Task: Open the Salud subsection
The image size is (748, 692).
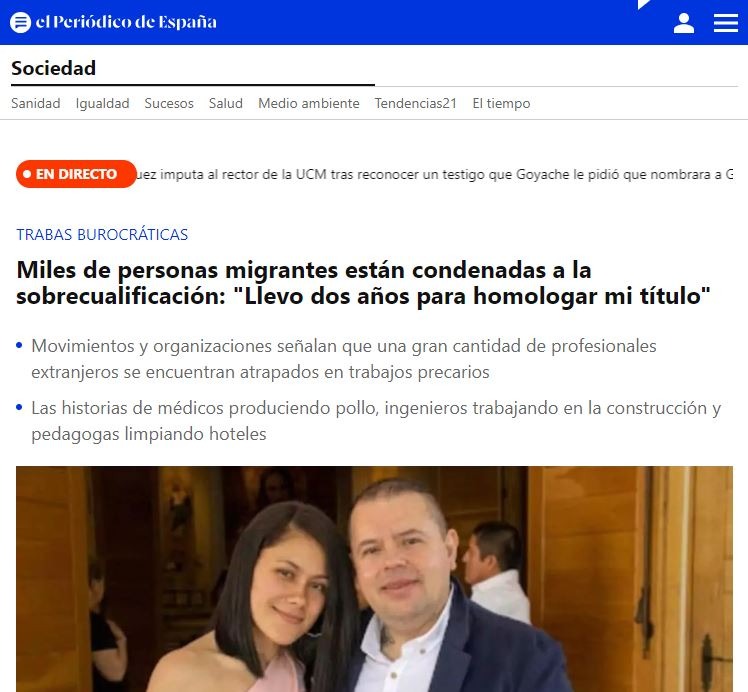Action: (226, 103)
